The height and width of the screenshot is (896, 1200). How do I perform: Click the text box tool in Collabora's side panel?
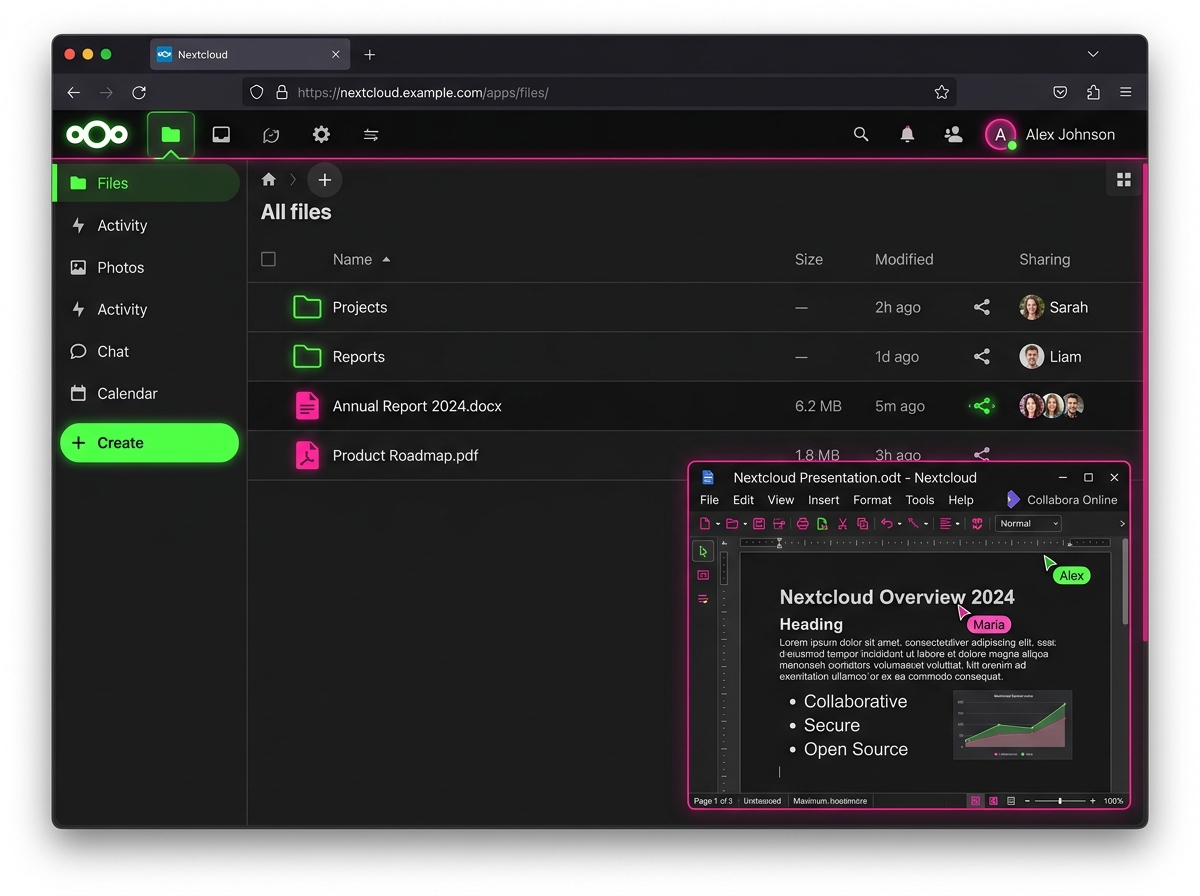pos(703,575)
